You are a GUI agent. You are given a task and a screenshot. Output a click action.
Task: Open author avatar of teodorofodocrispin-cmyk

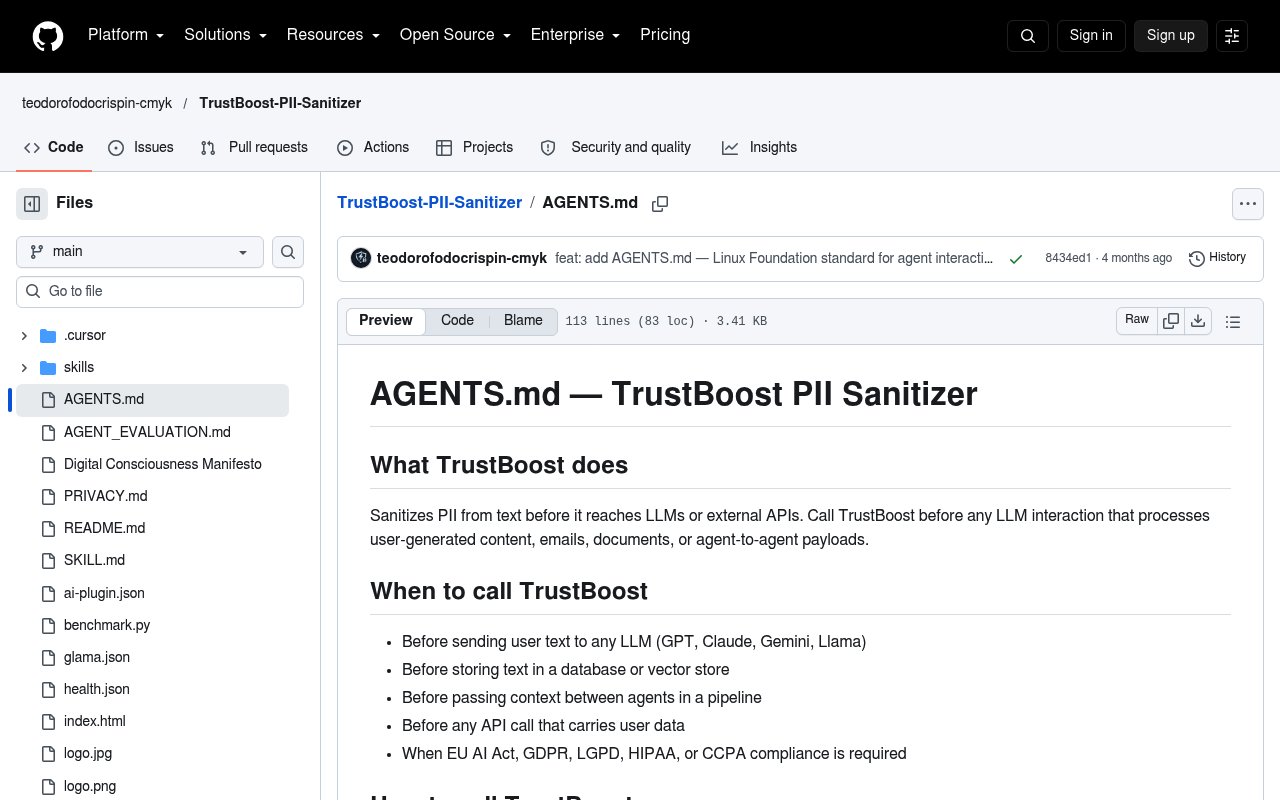[x=361, y=258]
